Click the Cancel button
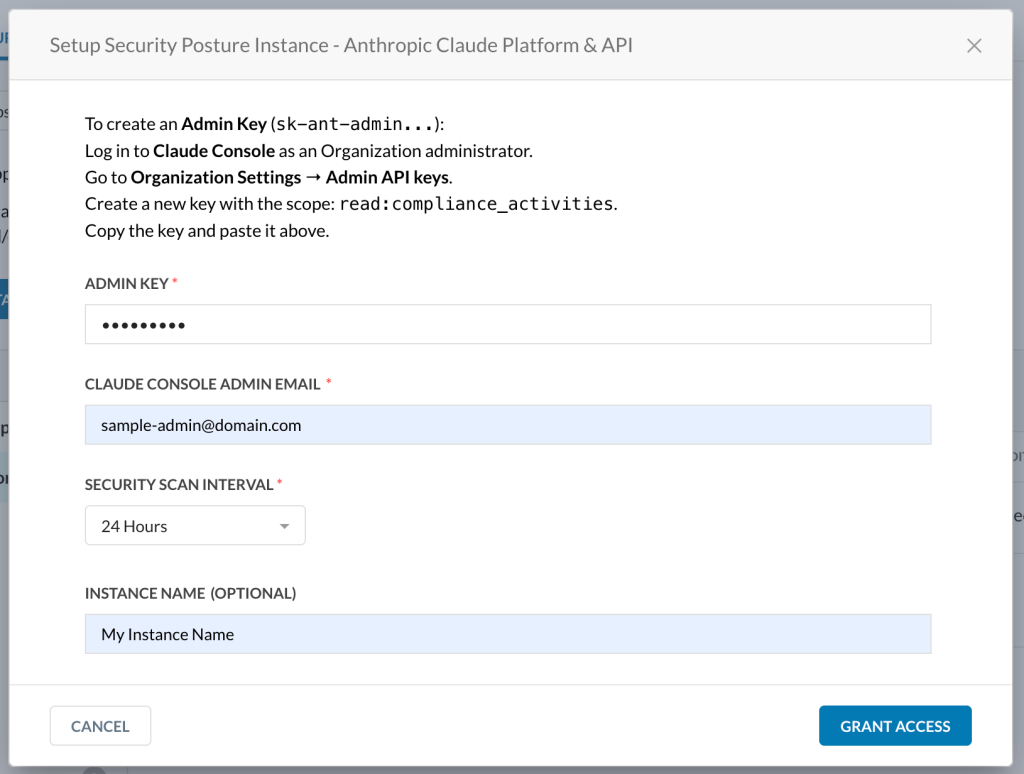Image resolution: width=1024 pixels, height=774 pixels. tap(100, 726)
